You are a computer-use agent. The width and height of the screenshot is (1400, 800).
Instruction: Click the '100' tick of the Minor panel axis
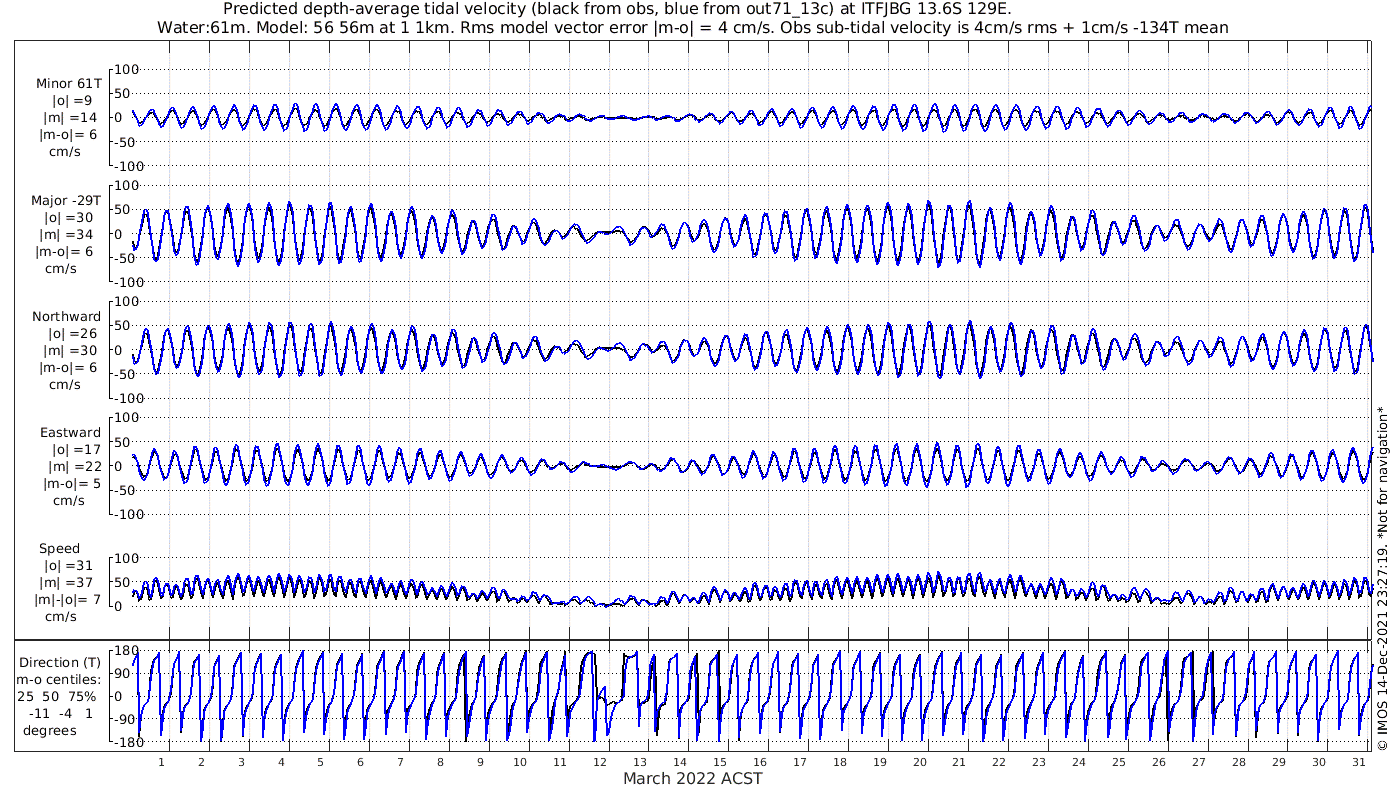point(125,69)
